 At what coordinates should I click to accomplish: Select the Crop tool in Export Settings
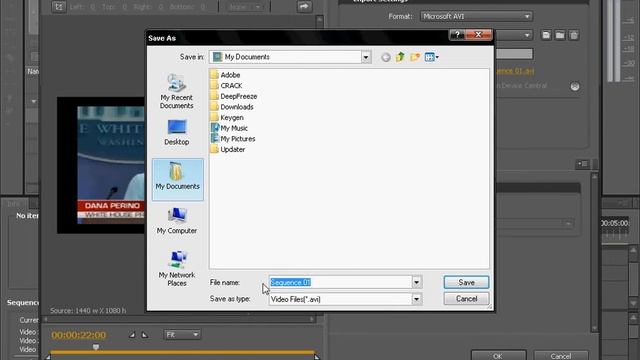(x=59, y=7)
